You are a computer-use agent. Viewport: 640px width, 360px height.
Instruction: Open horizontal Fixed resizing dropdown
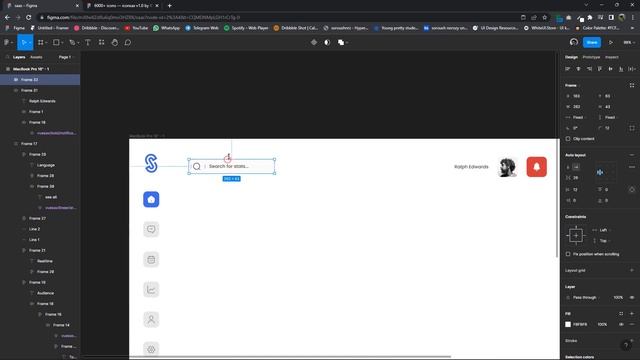[x=576, y=118]
